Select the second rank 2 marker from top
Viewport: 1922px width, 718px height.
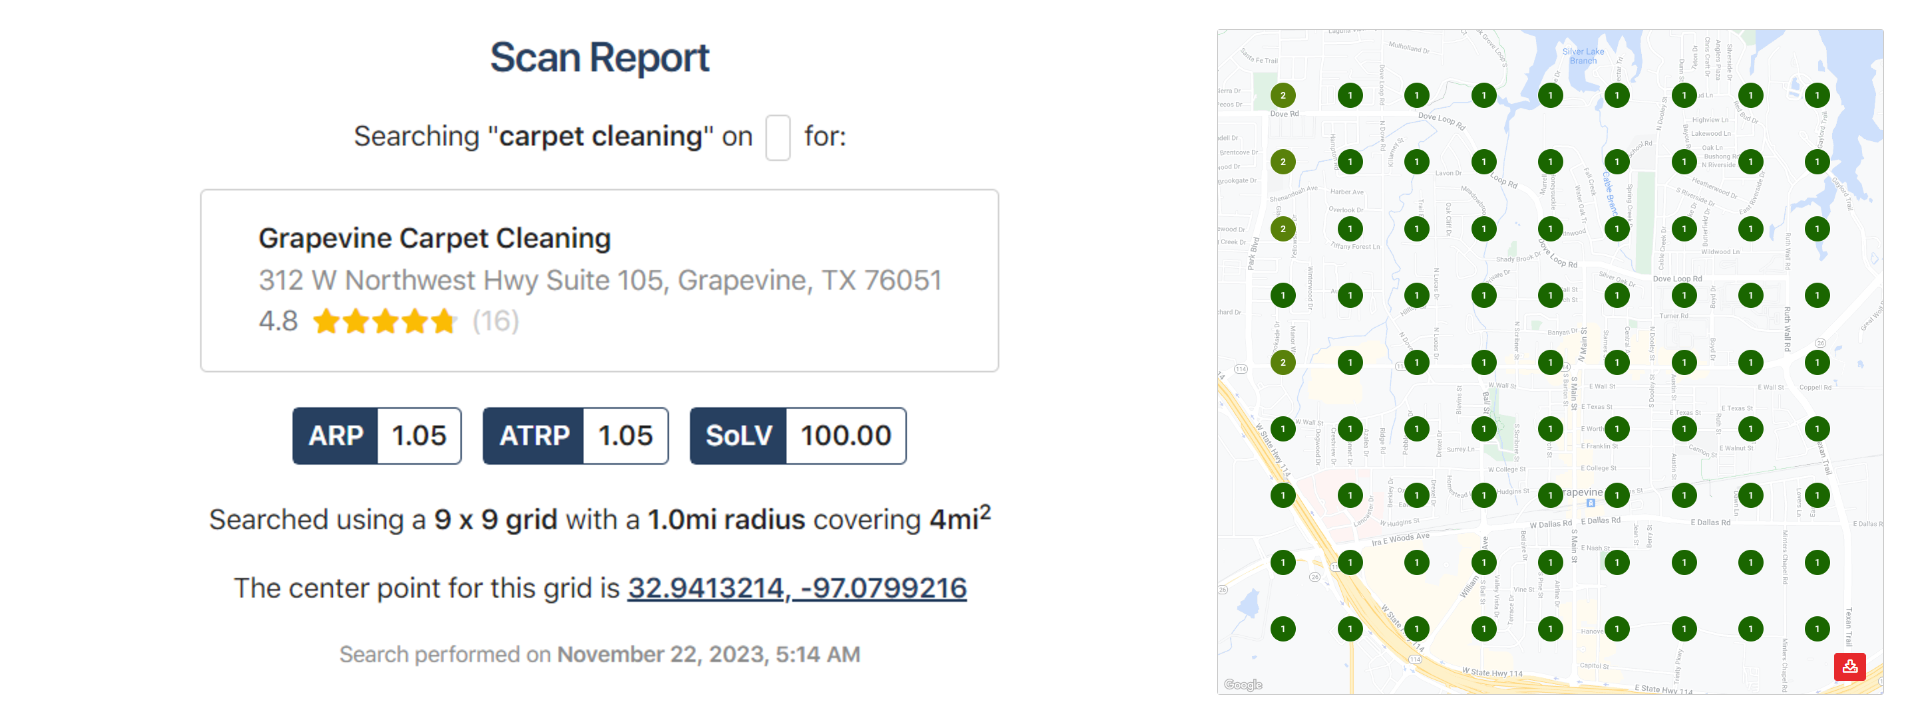(x=1283, y=162)
